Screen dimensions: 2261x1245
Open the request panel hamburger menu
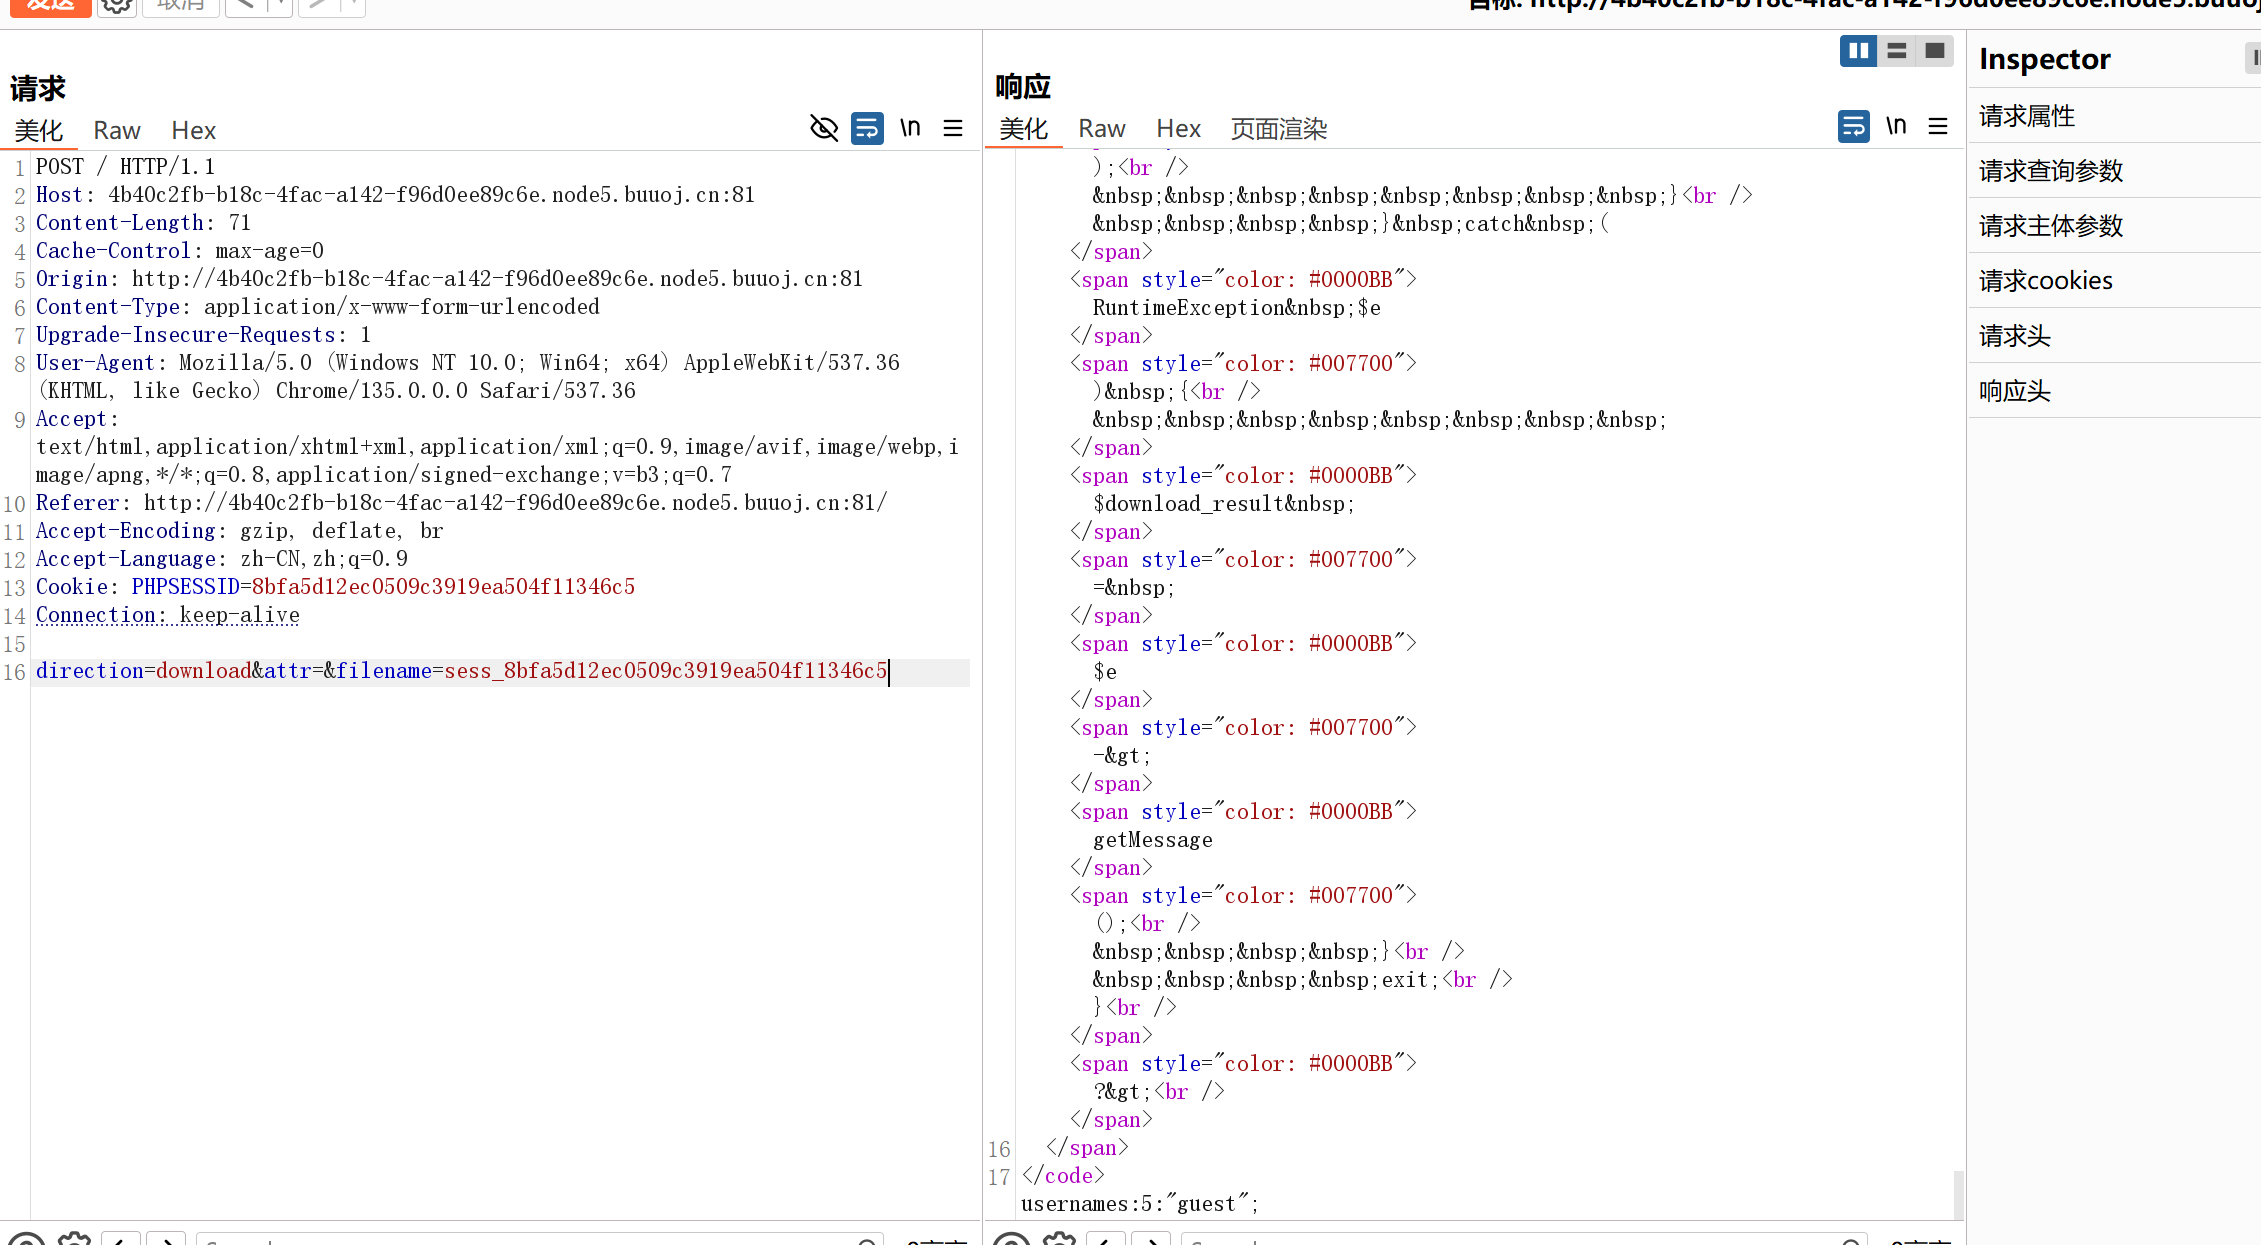[953, 128]
